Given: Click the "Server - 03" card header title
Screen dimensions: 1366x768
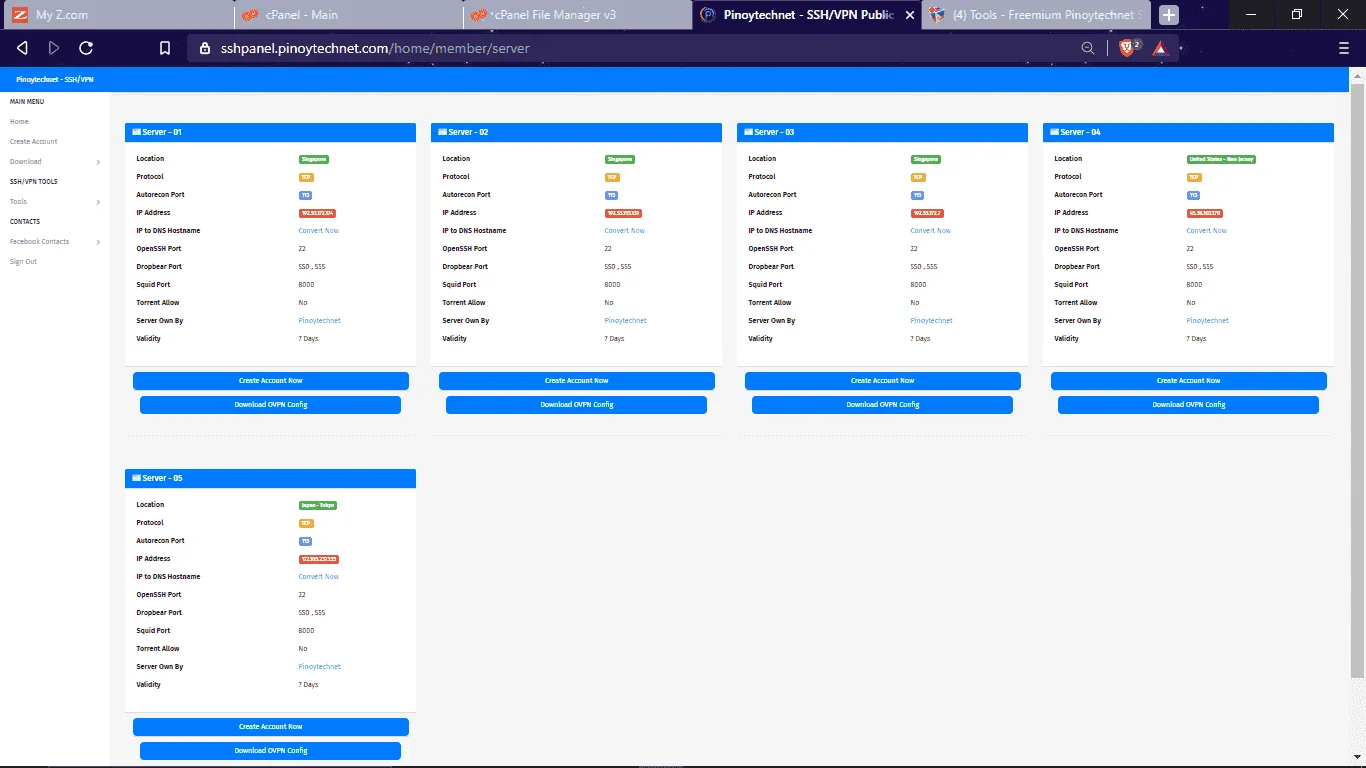Looking at the screenshot, I should tap(774, 132).
